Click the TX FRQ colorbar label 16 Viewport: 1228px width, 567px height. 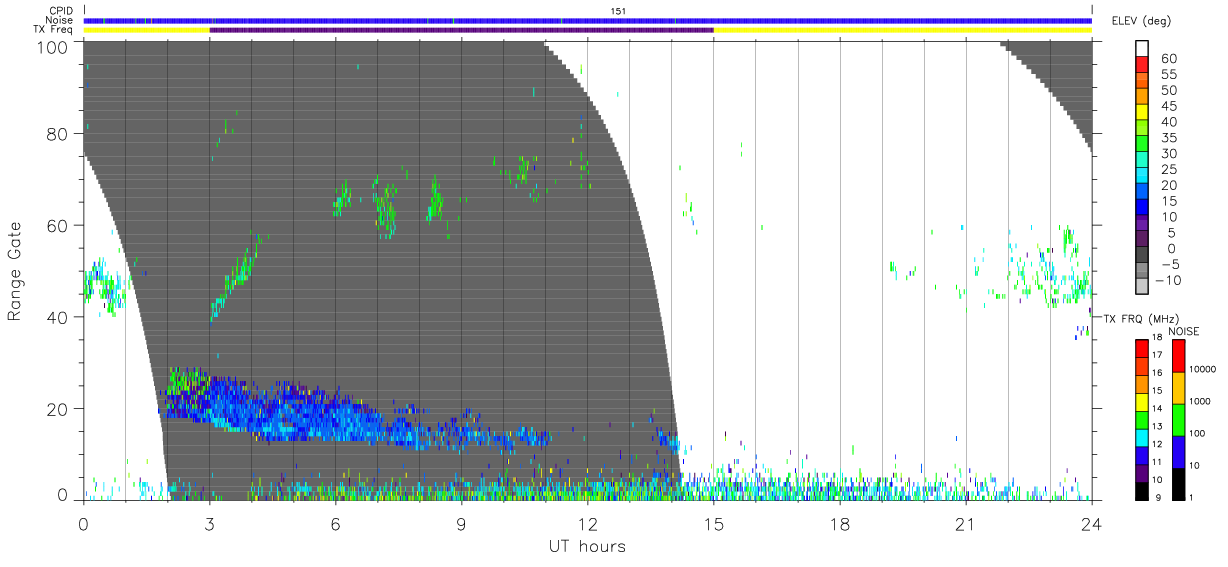pos(1157,373)
